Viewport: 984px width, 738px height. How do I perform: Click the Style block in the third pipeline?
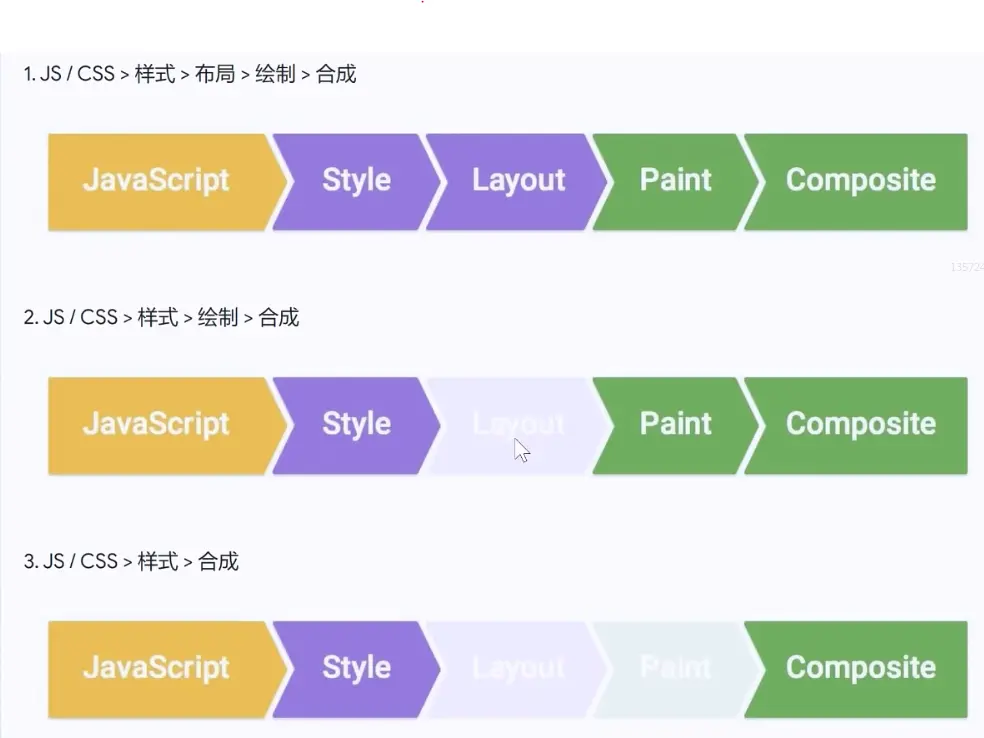(x=356, y=669)
